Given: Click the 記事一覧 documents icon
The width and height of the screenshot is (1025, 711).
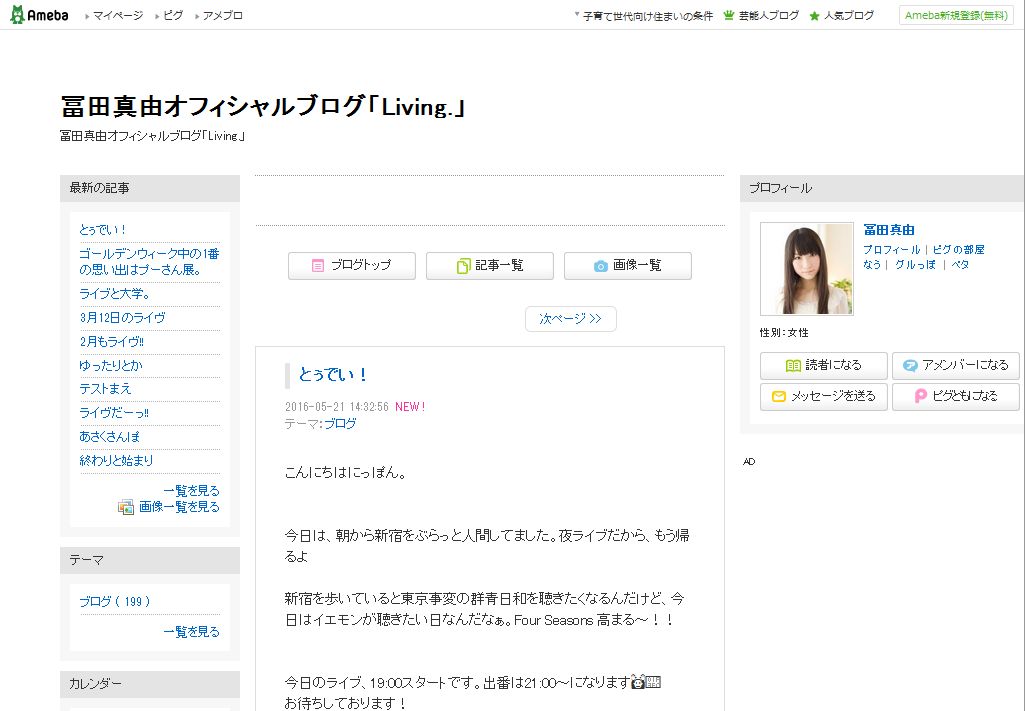Looking at the screenshot, I should 463,265.
